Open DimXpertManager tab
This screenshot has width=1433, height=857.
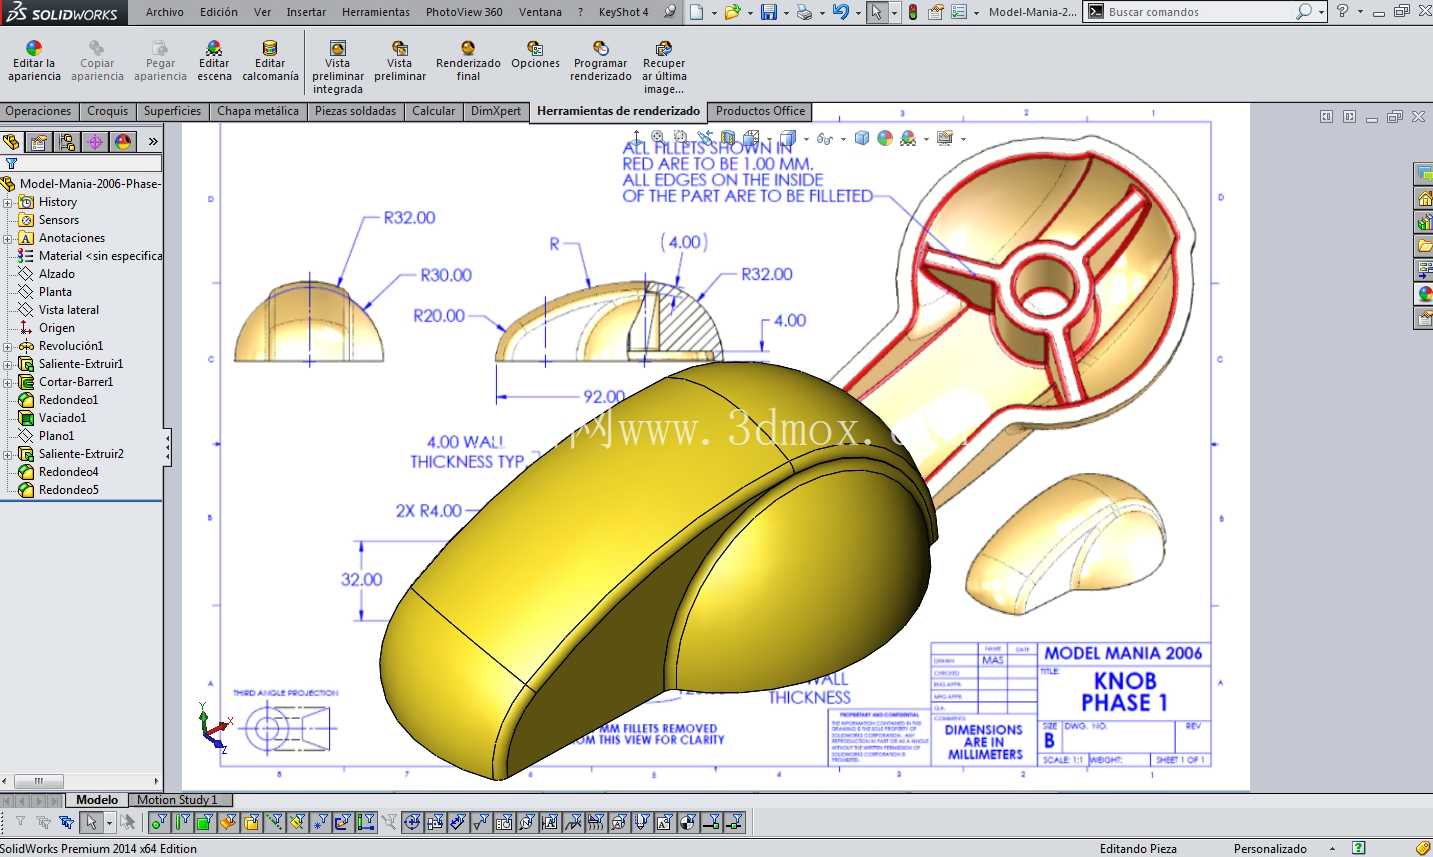pyautogui.click(x=95, y=142)
